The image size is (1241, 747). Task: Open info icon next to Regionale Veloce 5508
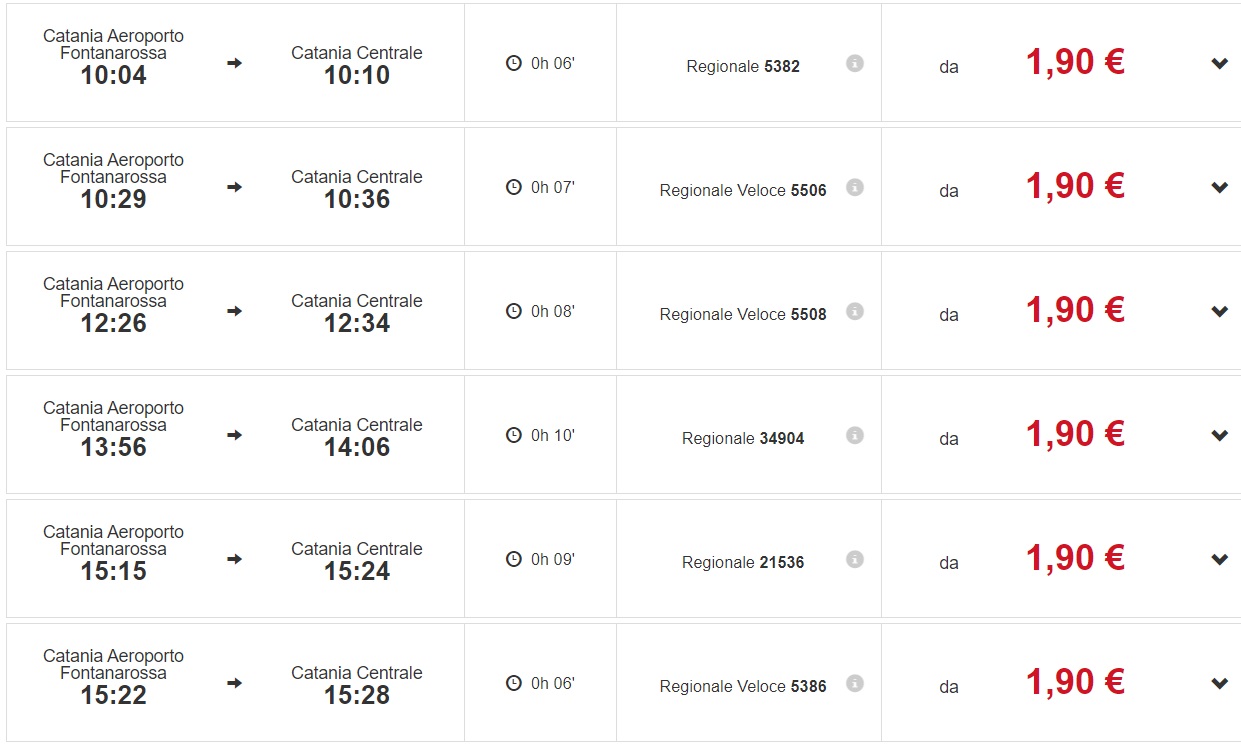coord(854,311)
